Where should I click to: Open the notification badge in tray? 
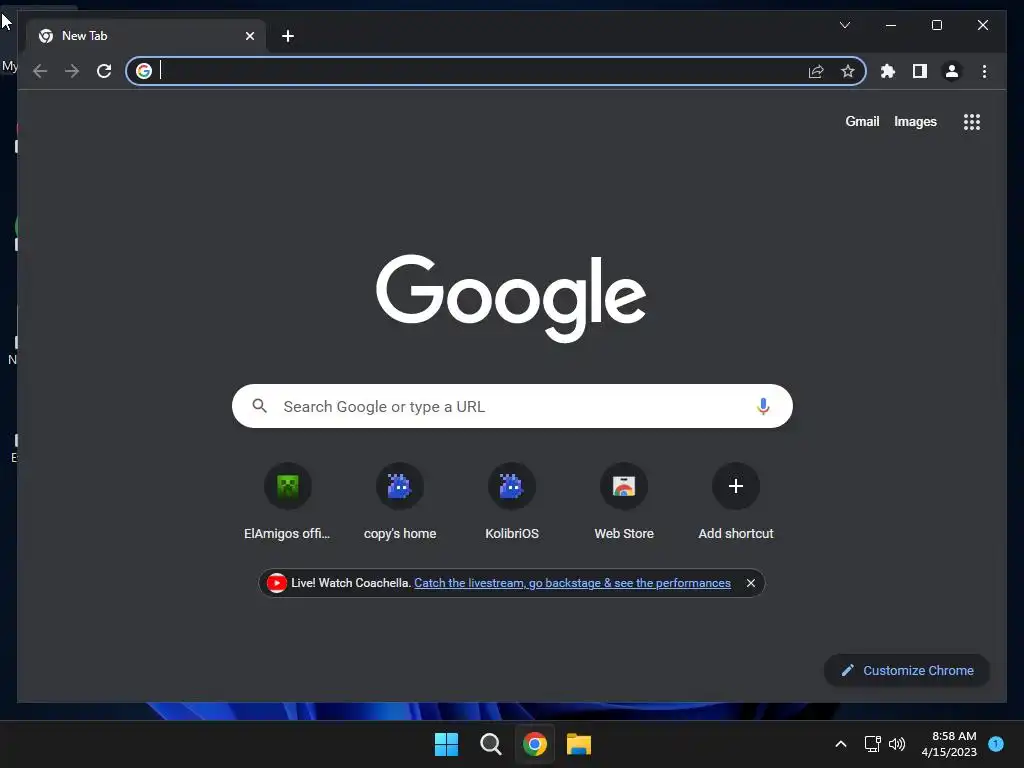(996, 743)
